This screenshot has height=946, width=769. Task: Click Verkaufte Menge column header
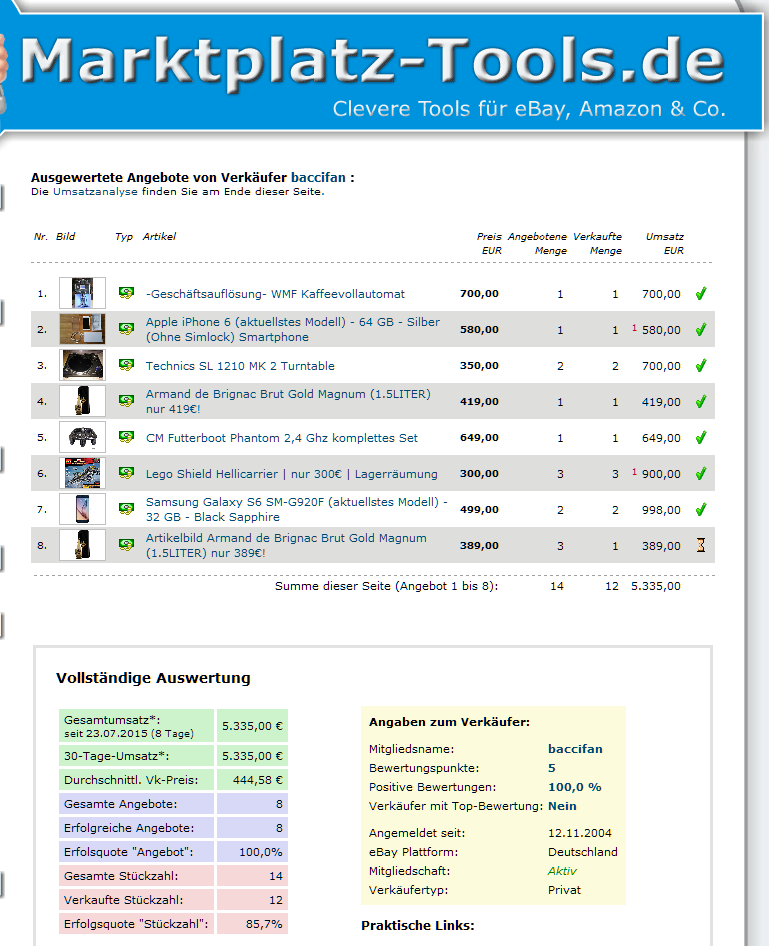pos(597,243)
